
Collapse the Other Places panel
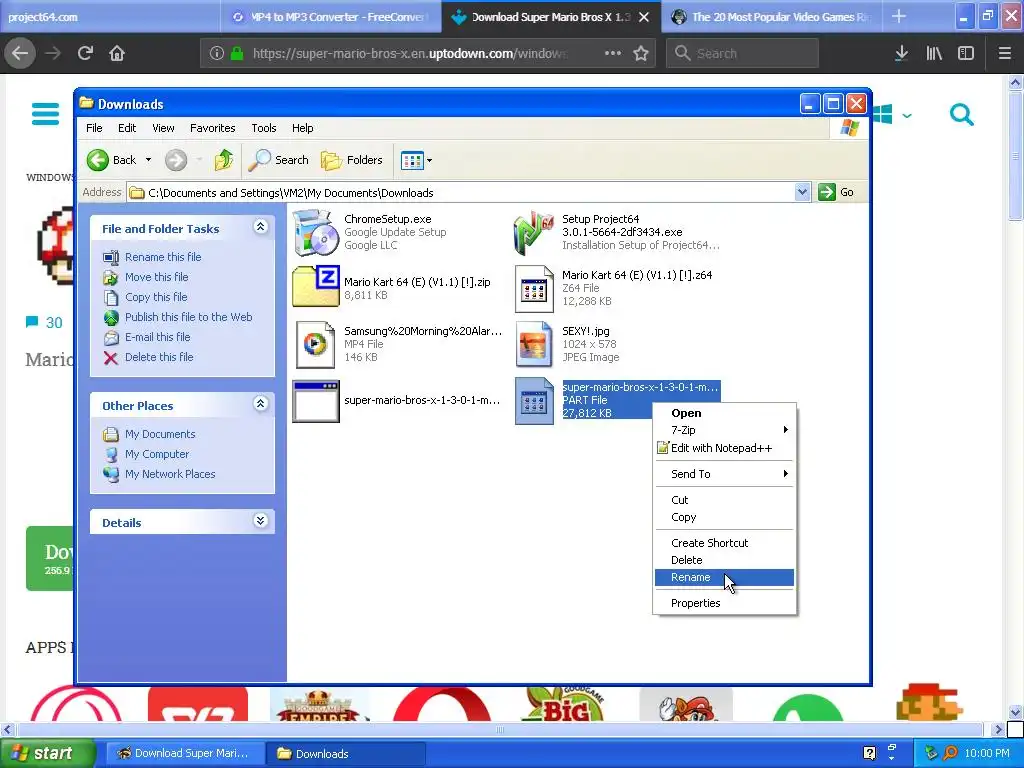point(261,404)
